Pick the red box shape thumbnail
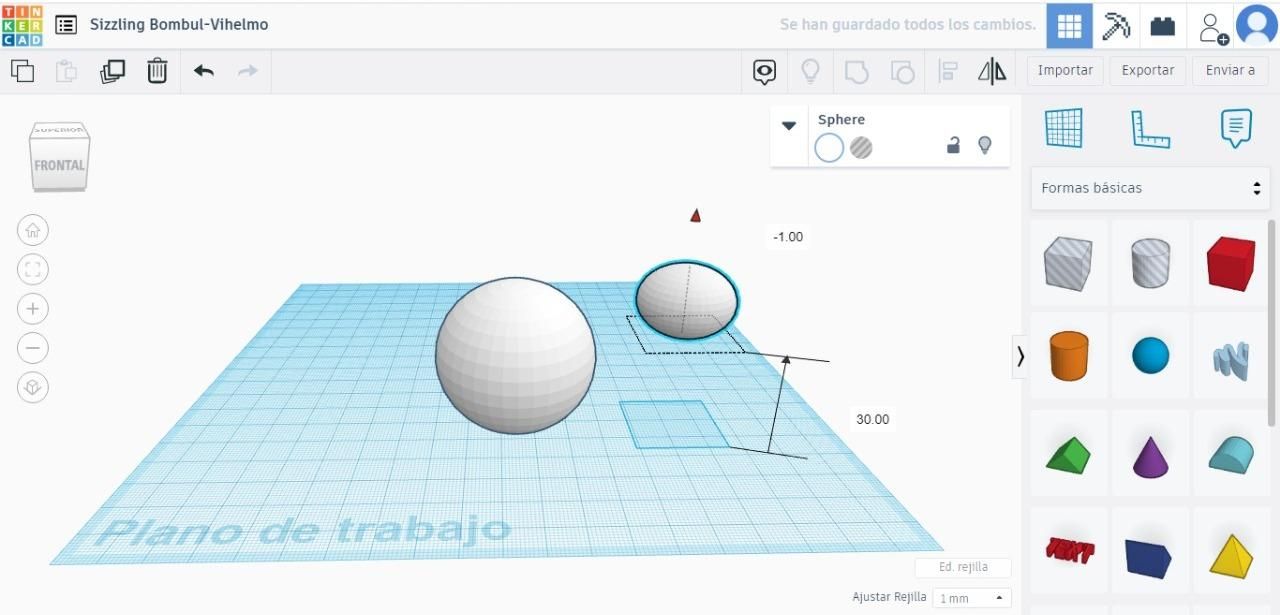 tap(1230, 264)
